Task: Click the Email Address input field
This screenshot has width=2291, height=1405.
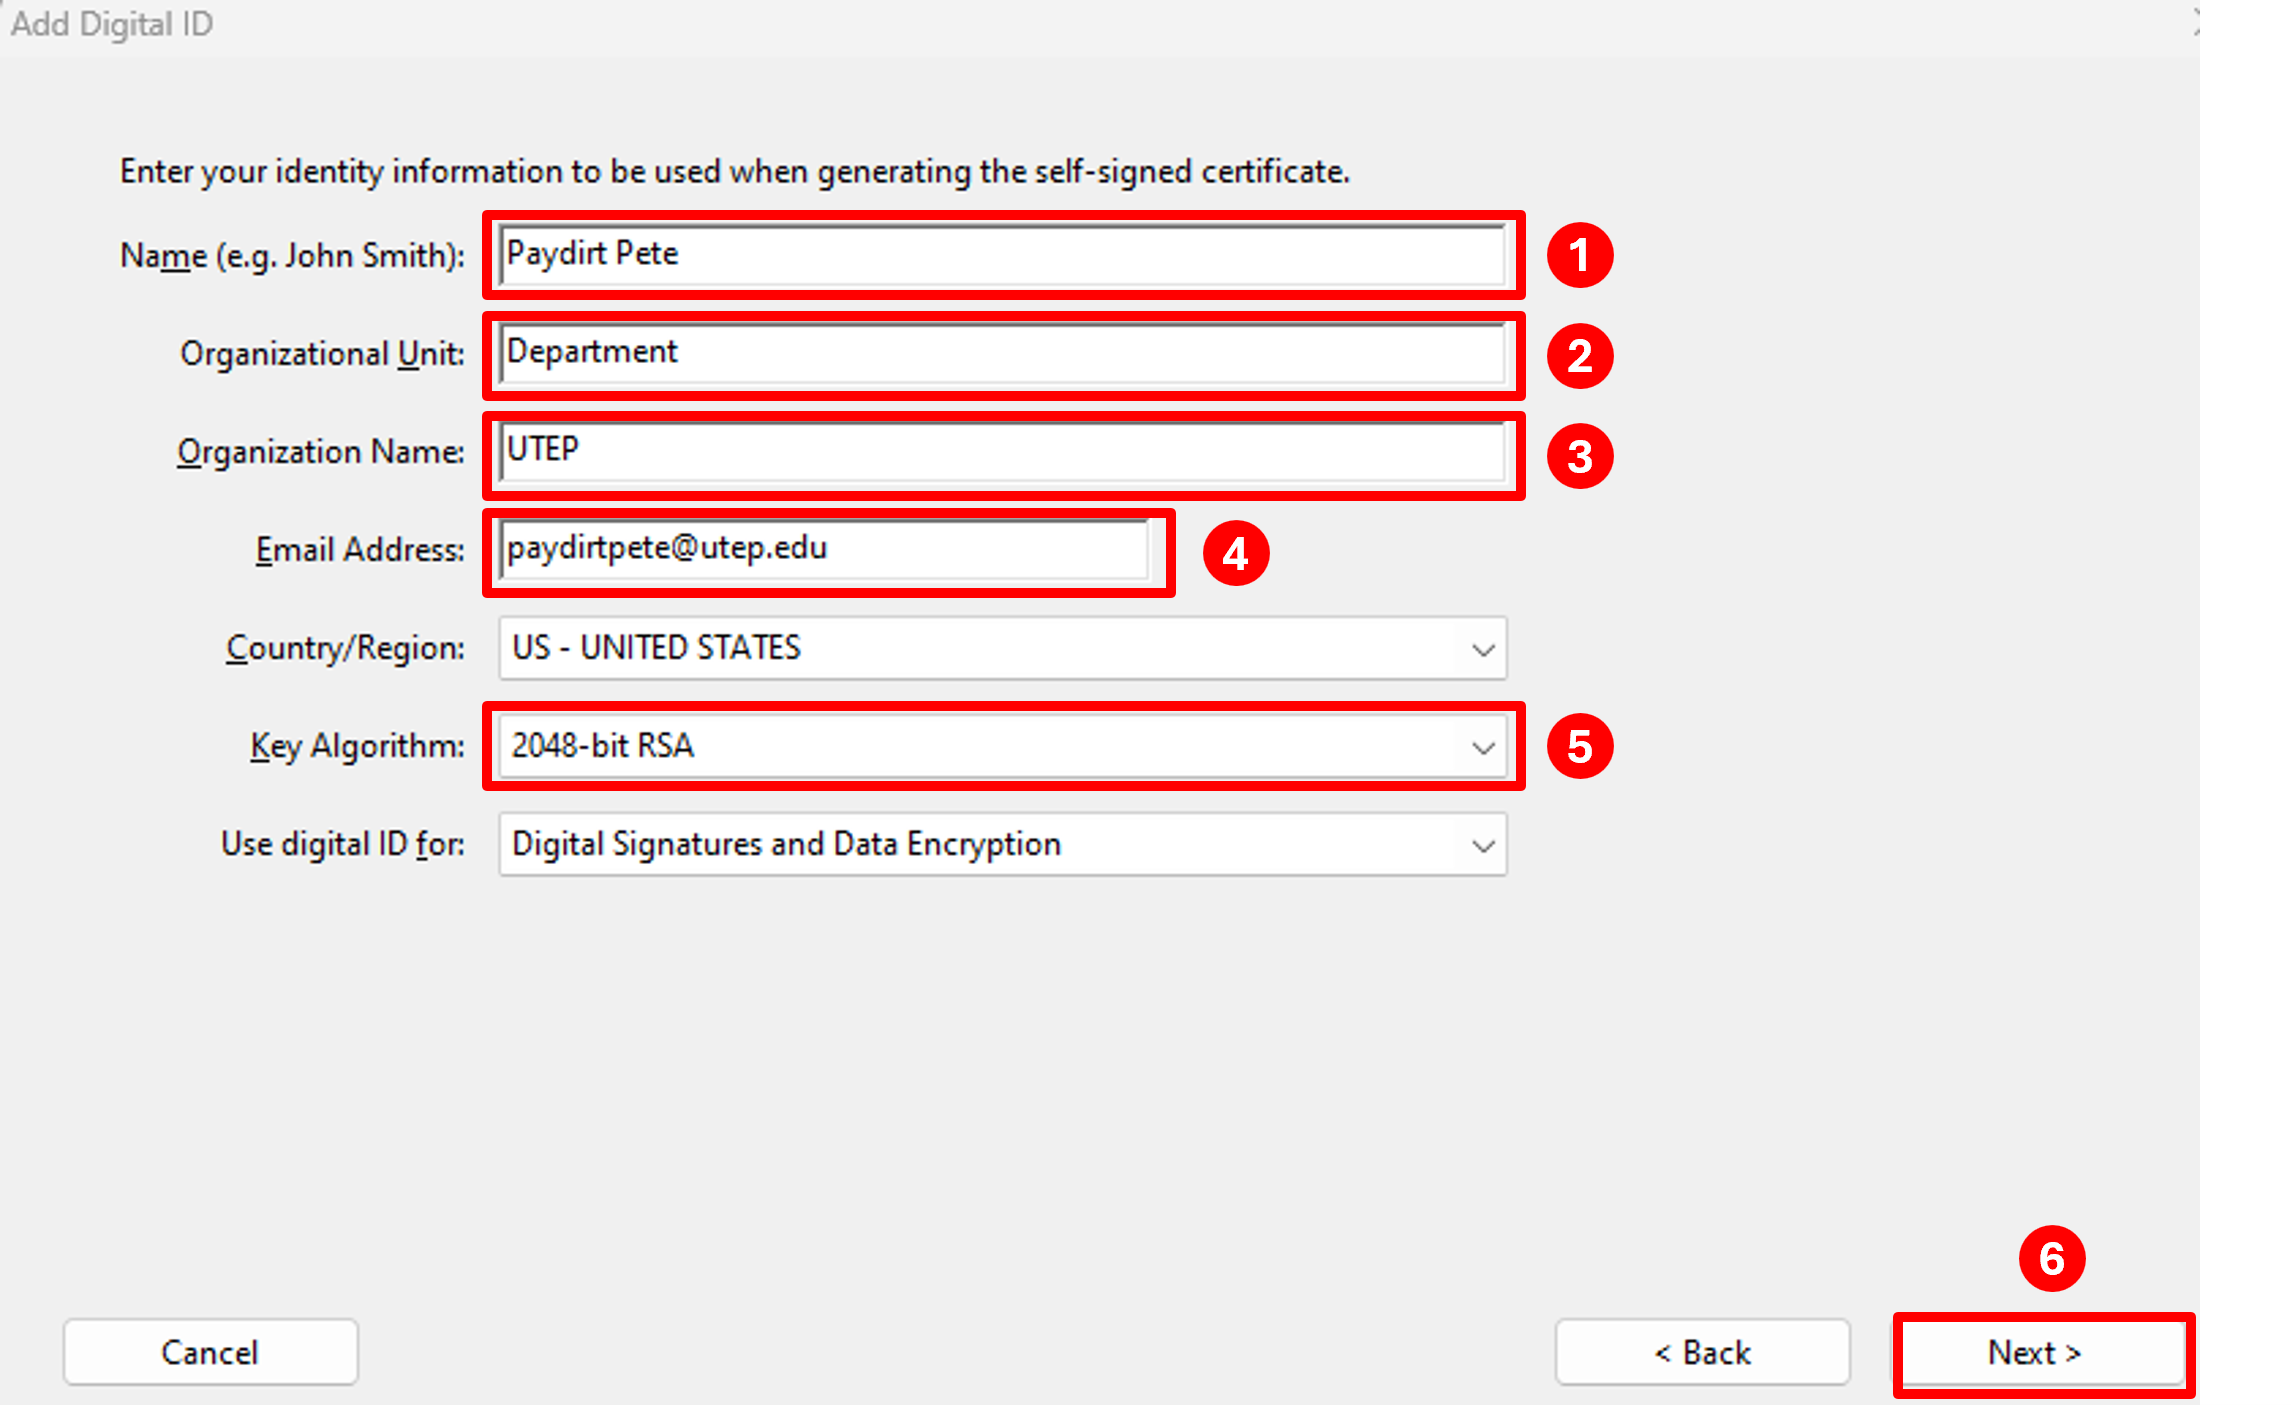Action: [825, 549]
